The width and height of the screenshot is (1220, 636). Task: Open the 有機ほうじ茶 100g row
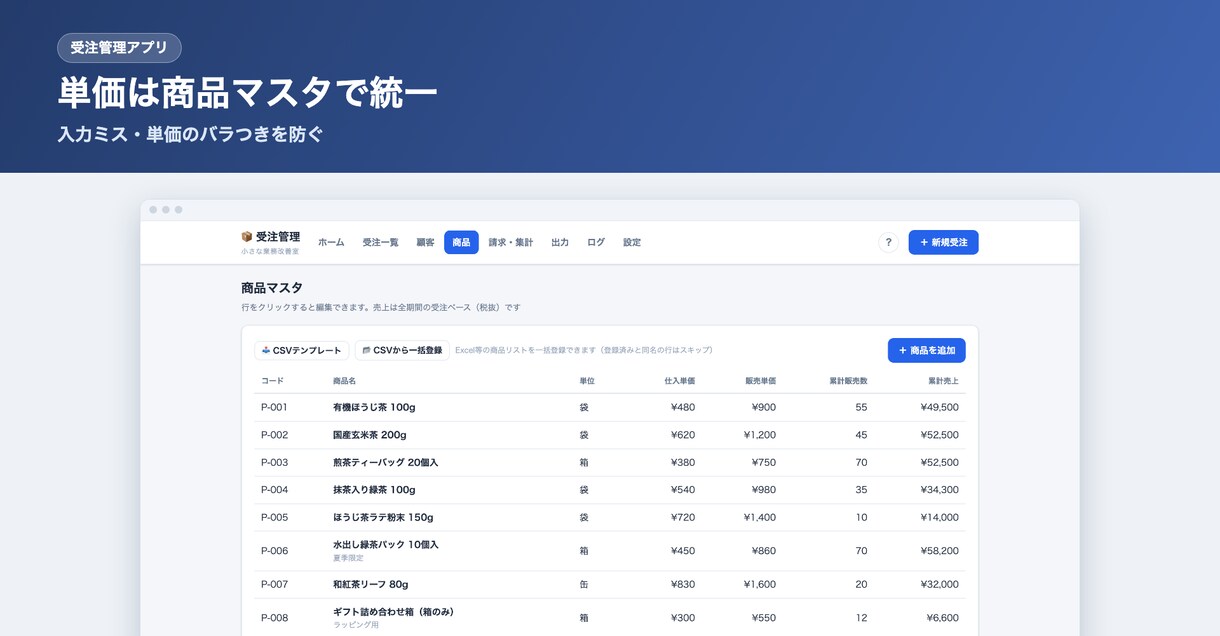pos(610,407)
